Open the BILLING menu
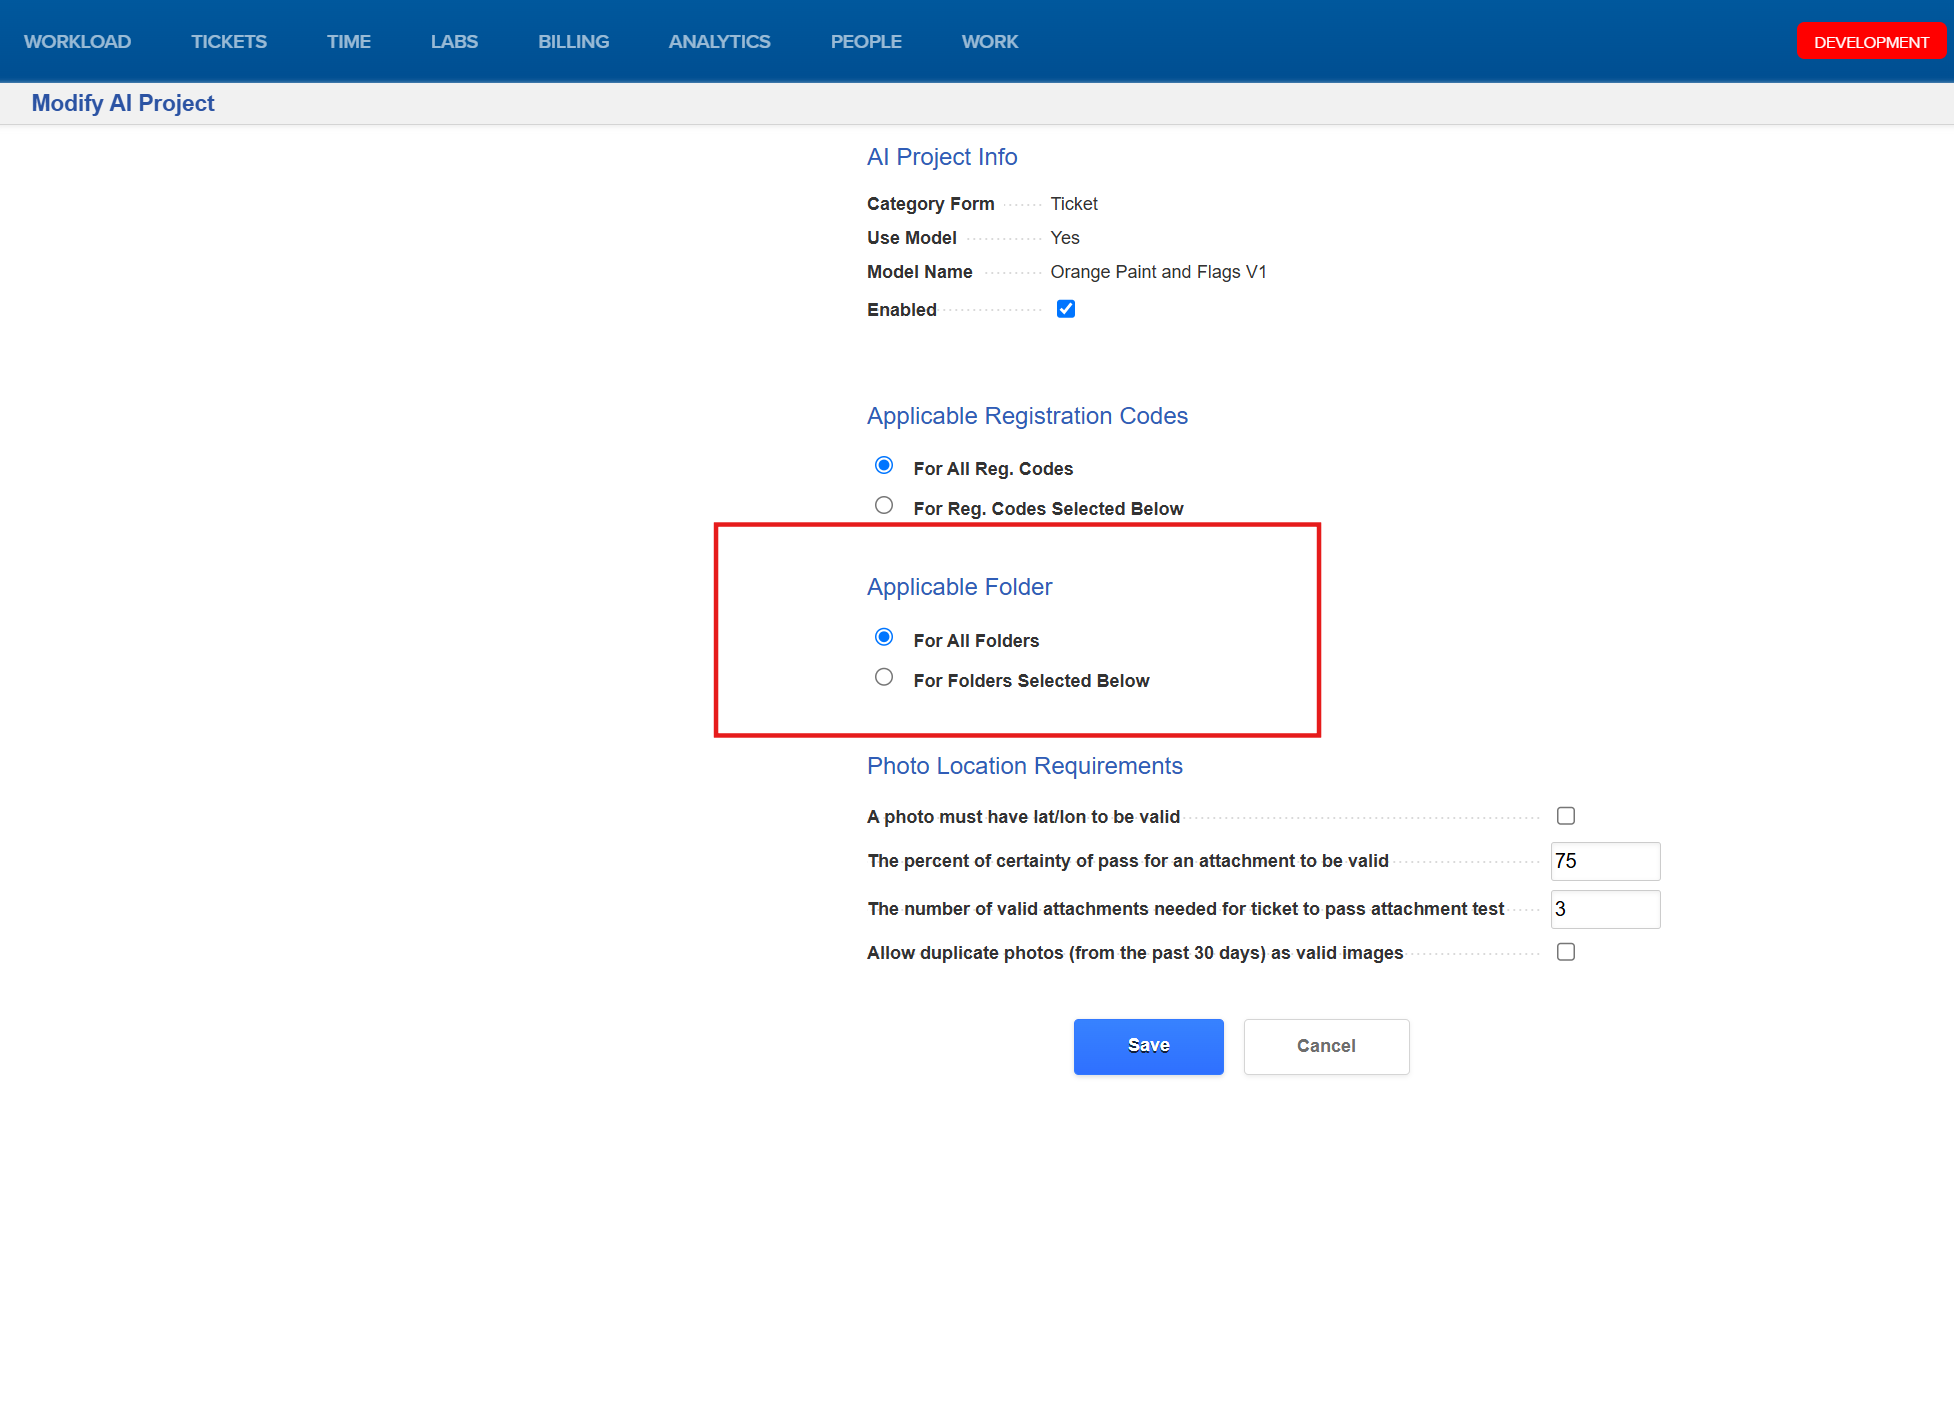Screen dimensions: 1954x1401 (x=573, y=42)
